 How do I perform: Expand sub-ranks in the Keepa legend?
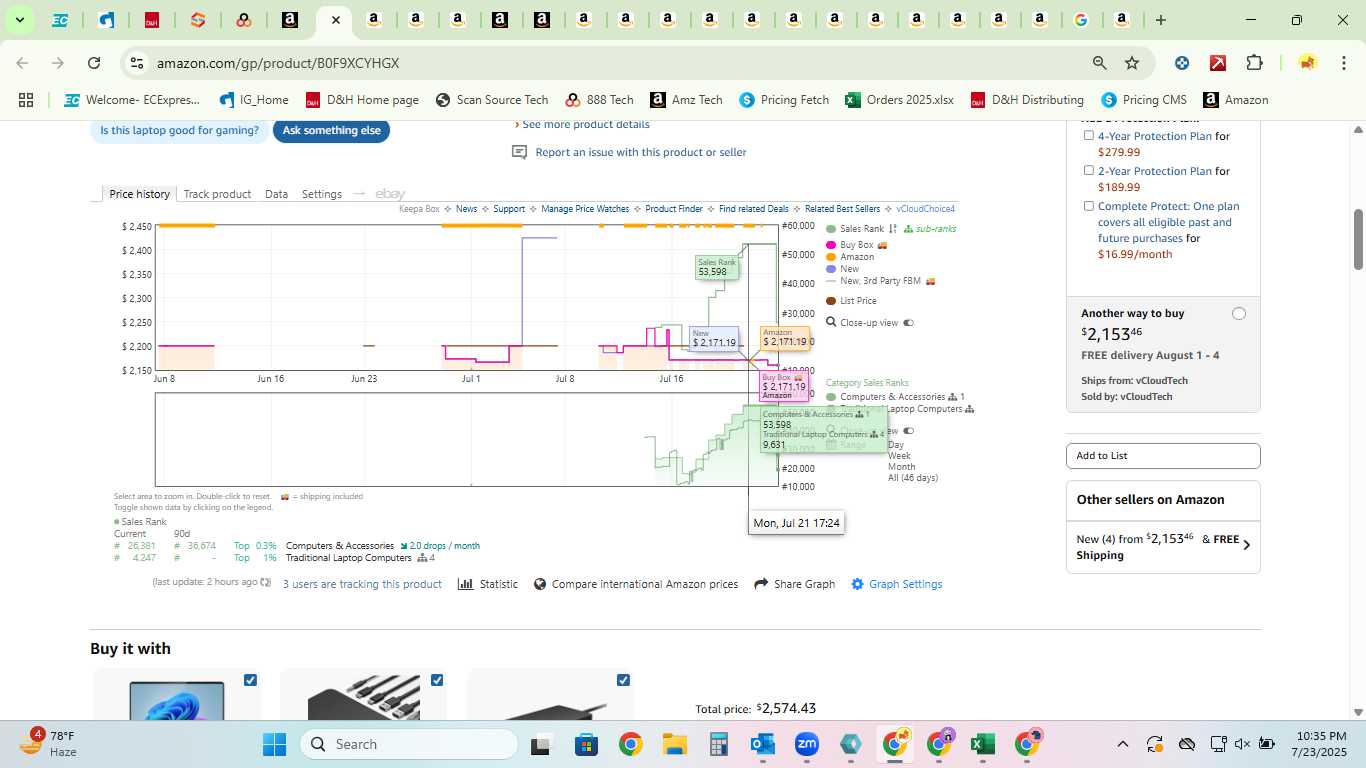(x=929, y=229)
